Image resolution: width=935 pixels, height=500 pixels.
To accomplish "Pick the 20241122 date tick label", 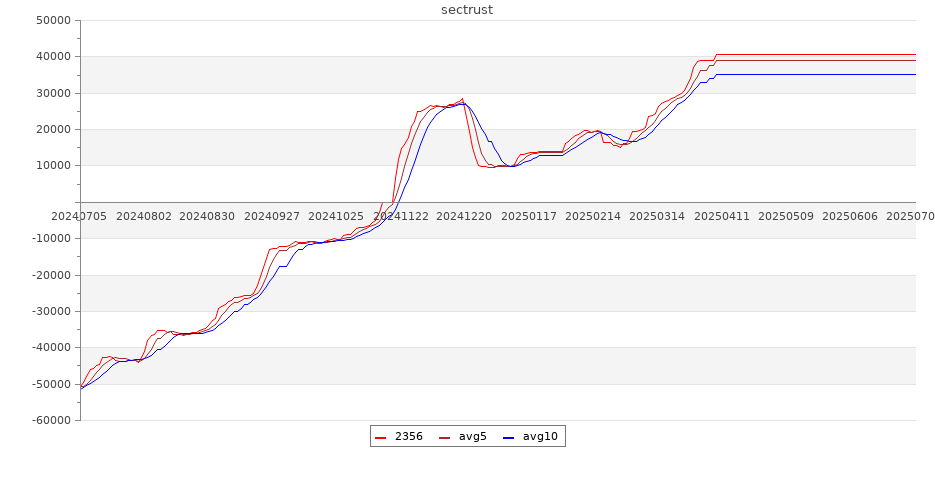I will coord(401,216).
